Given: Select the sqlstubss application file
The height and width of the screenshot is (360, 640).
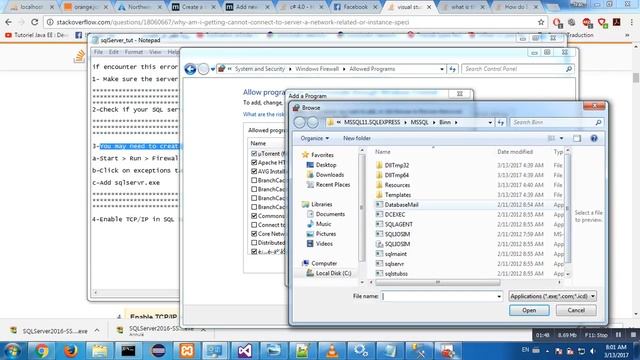Looking at the screenshot, I should [x=396, y=273].
